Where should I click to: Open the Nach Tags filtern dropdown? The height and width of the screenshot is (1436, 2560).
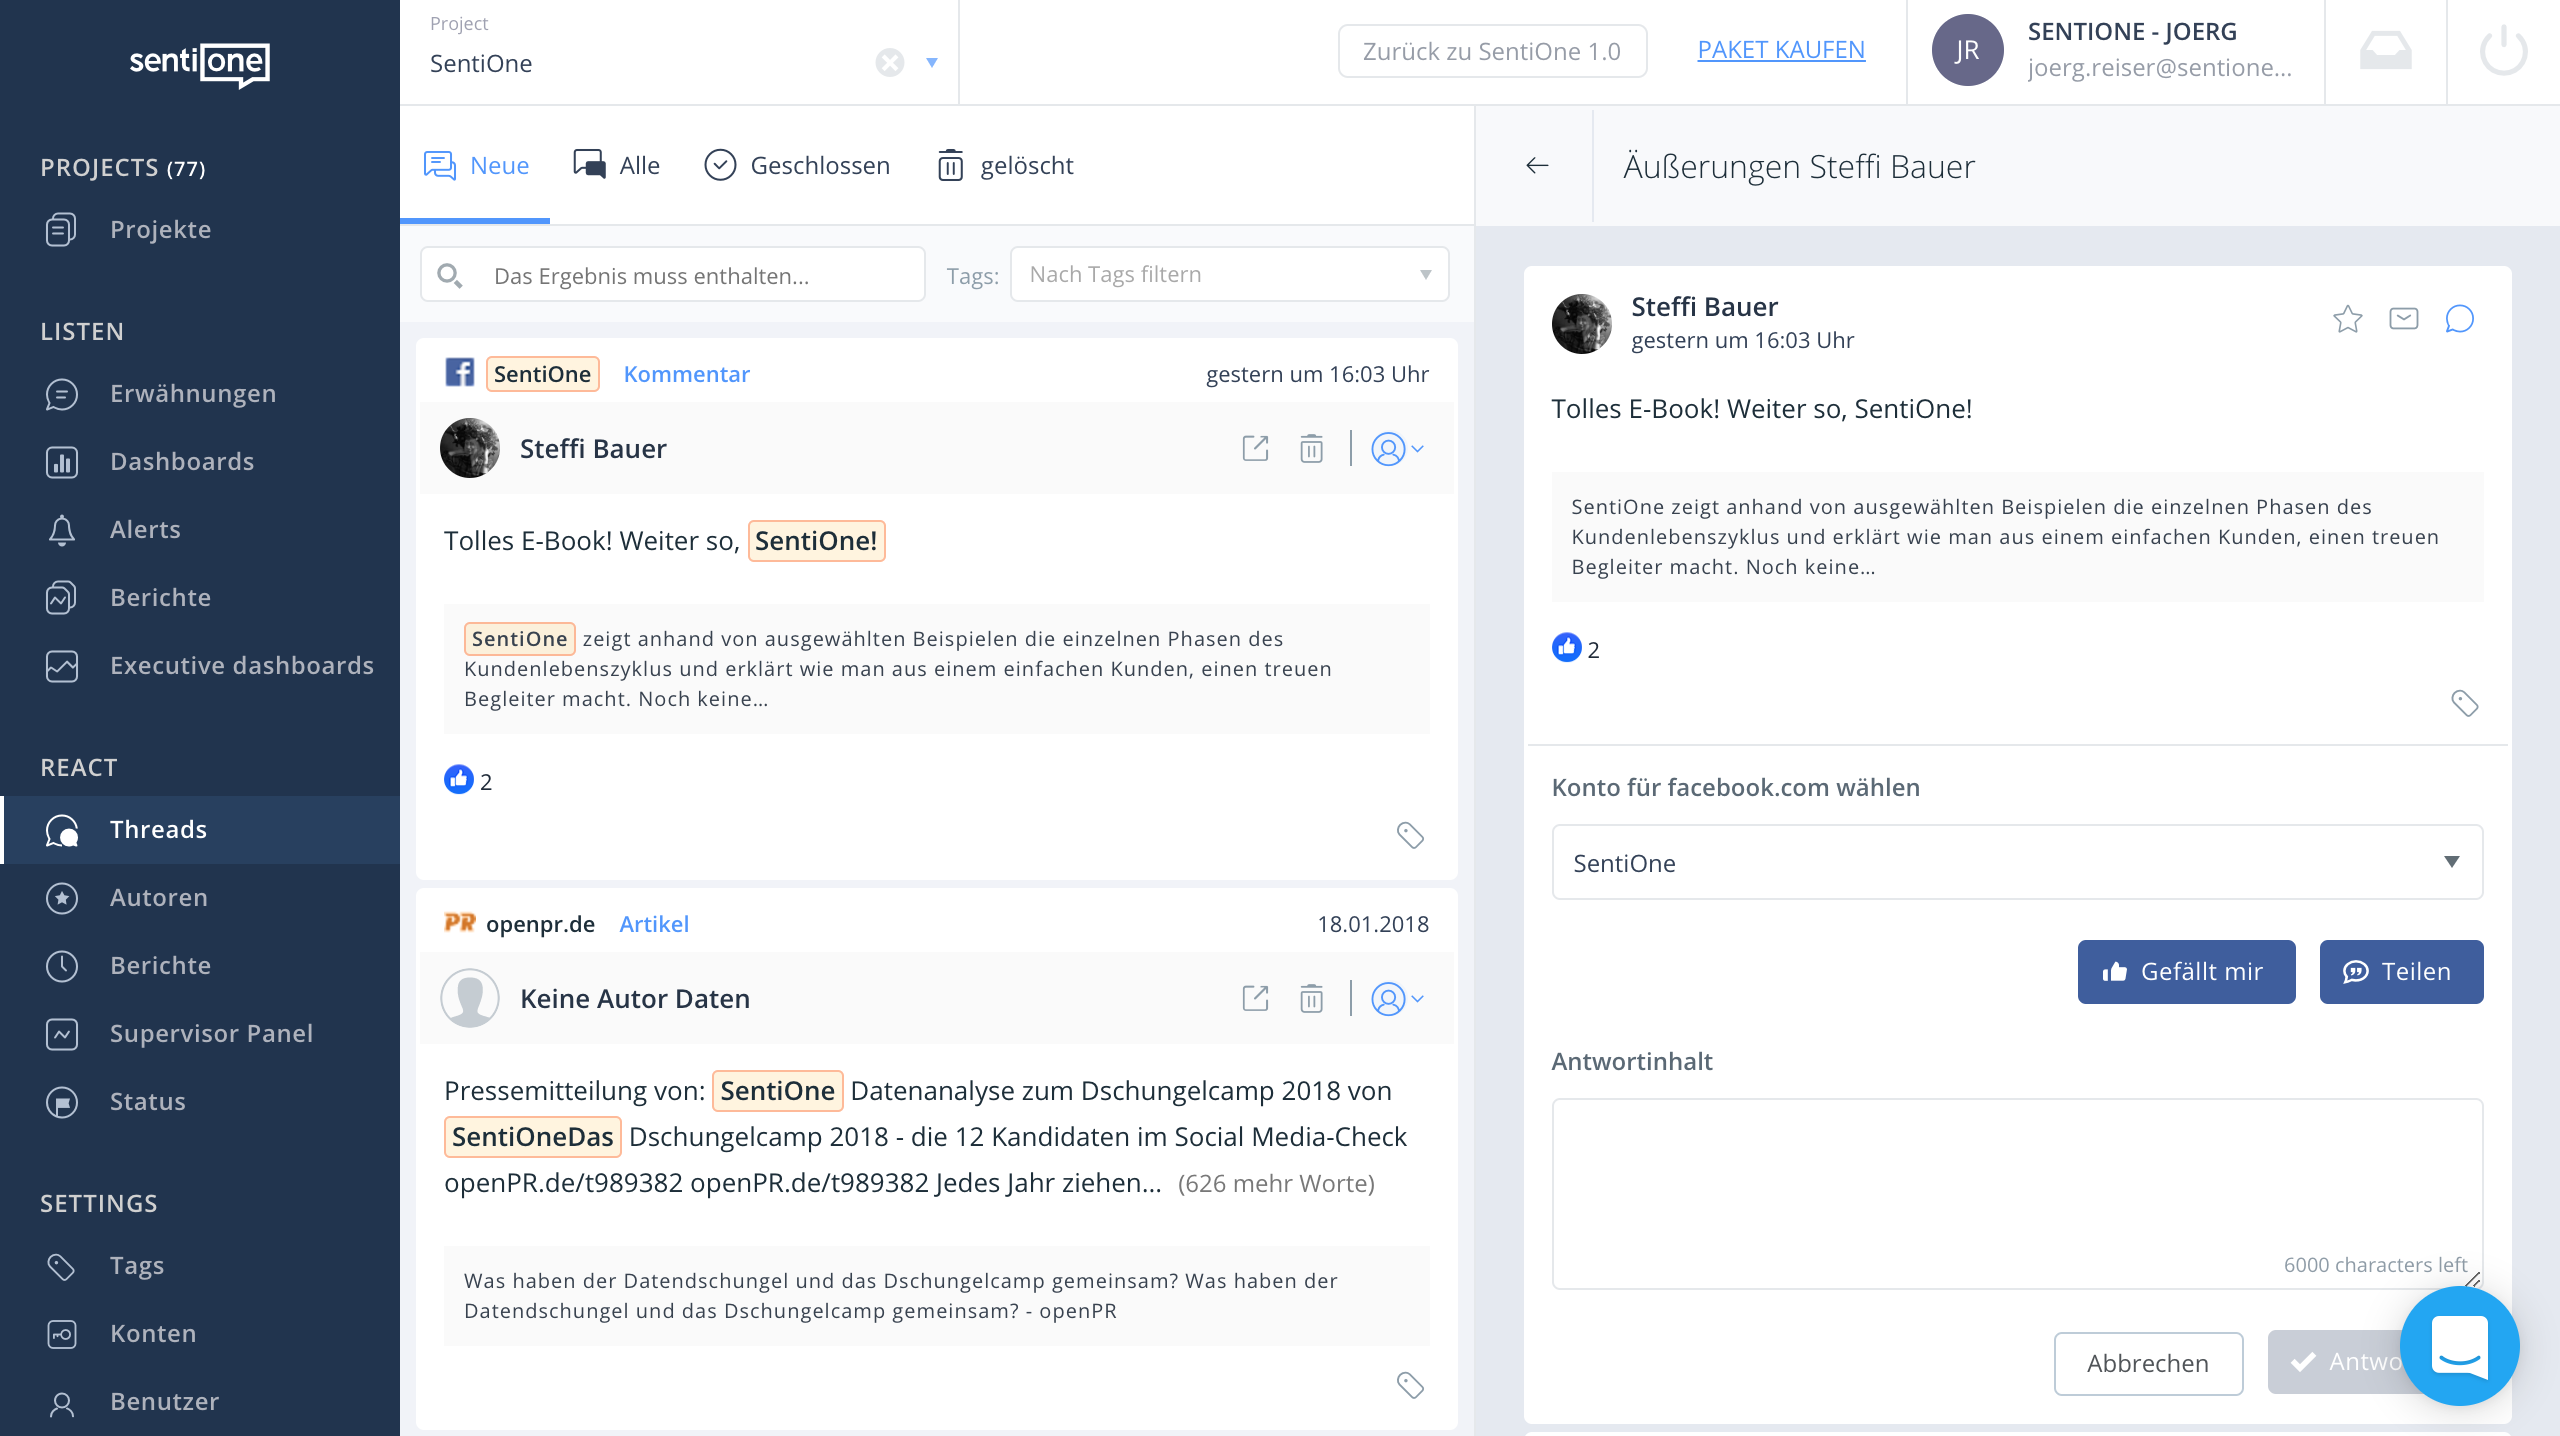(1229, 274)
